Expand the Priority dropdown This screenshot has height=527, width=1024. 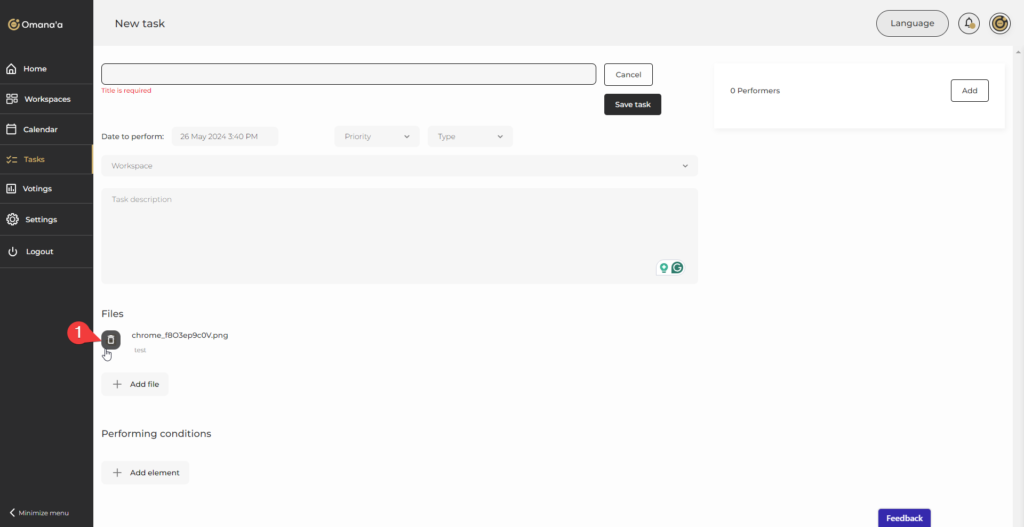click(377, 136)
